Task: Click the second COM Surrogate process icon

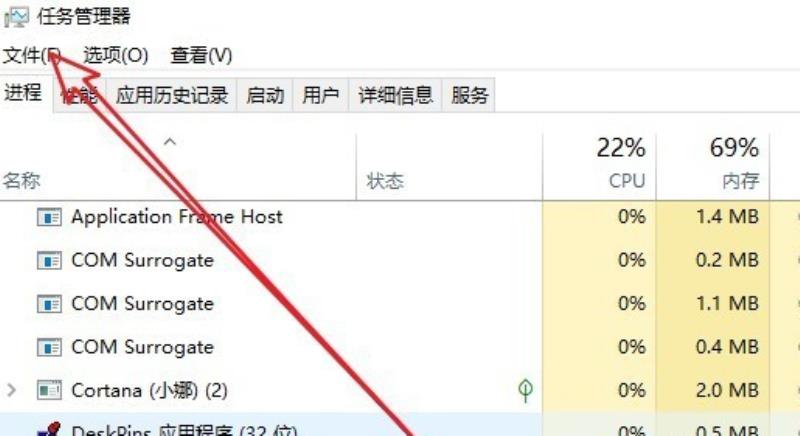Action: tap(49, 304)
